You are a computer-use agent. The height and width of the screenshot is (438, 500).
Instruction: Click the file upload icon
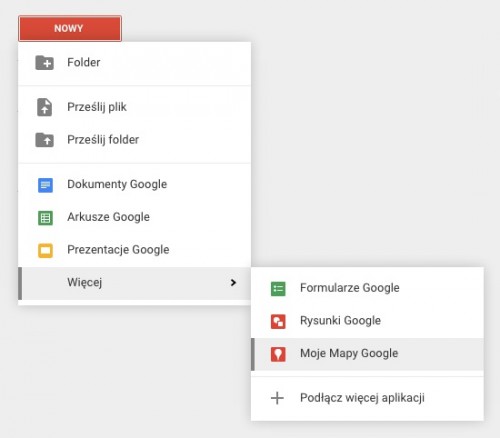pyautogui.click(x=44, y=107)
